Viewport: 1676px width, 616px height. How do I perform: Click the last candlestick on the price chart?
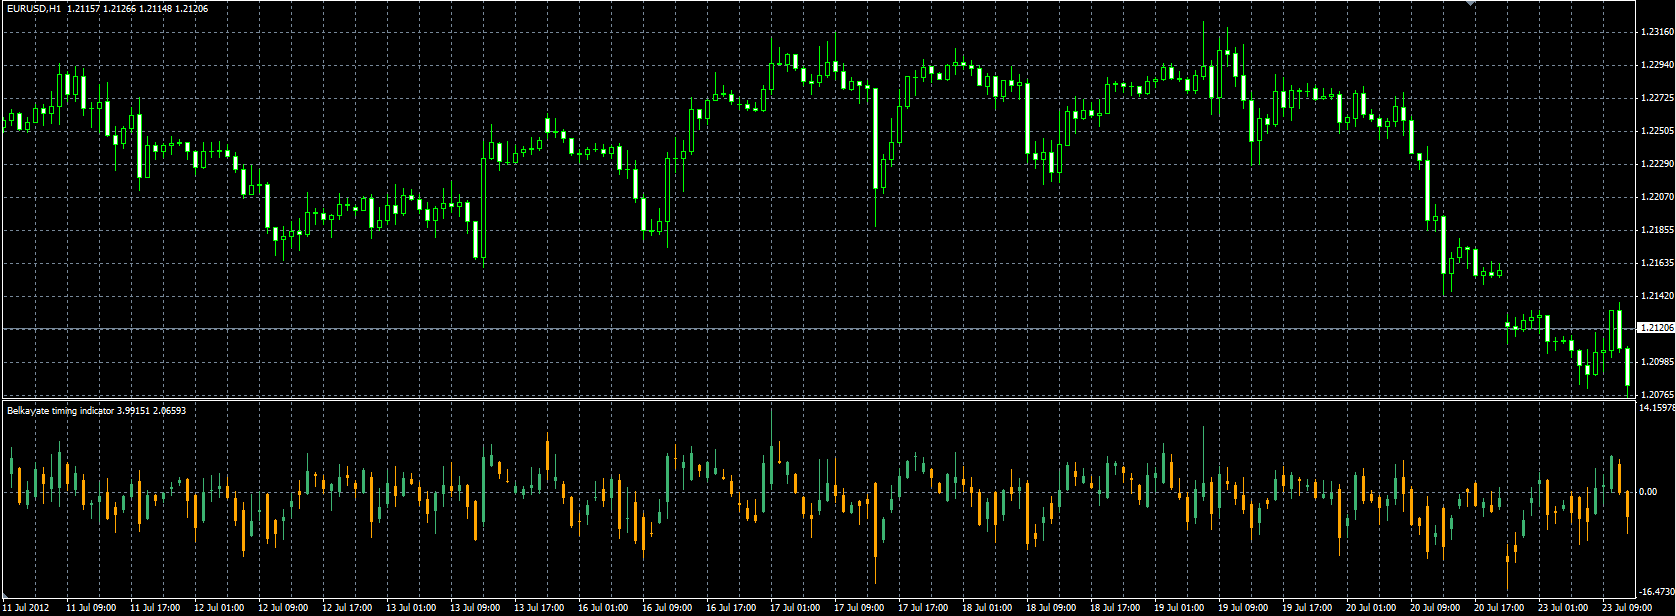pos(1628,367)
